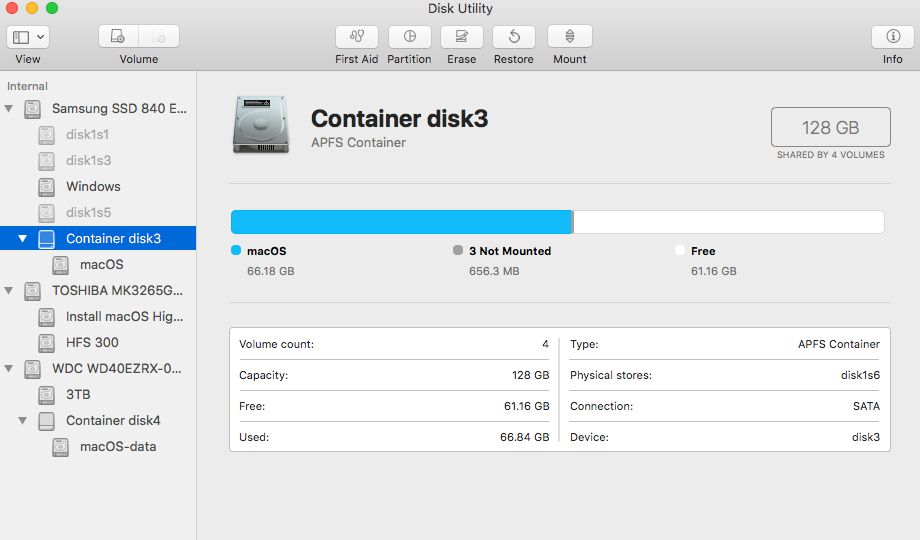
Task: Click the remove Volume toolbar icon
Action: [x=158, y=36]
